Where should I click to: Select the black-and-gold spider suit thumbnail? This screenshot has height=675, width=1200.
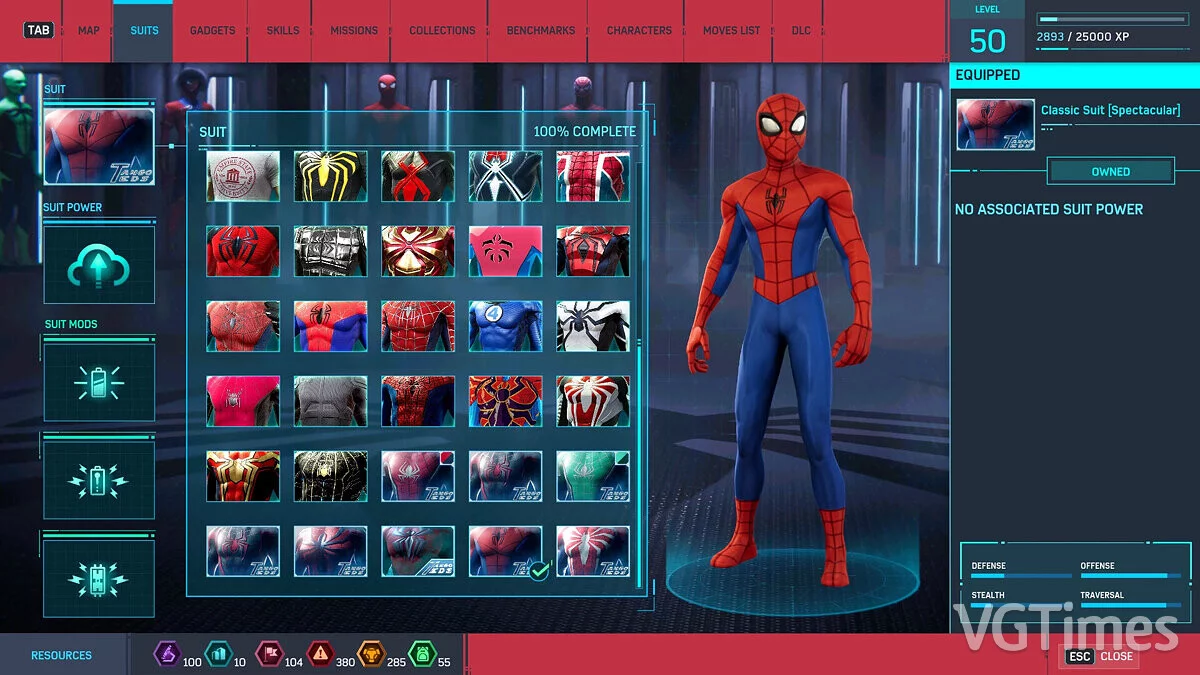pyautogui.click(x=330, y=174)
